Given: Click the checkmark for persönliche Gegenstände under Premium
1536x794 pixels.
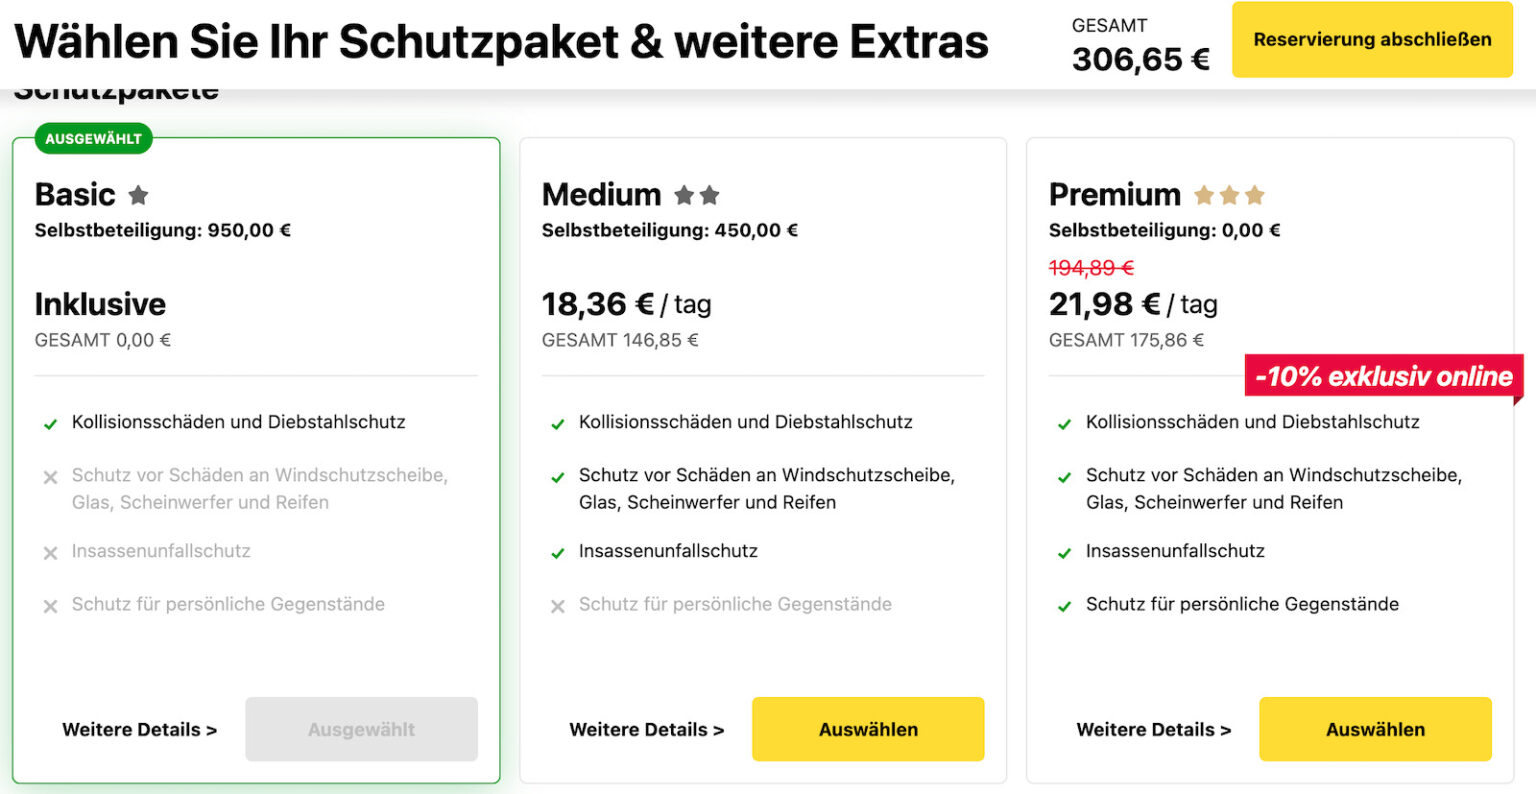Looking at the screenshot, I should (1064, 605).
